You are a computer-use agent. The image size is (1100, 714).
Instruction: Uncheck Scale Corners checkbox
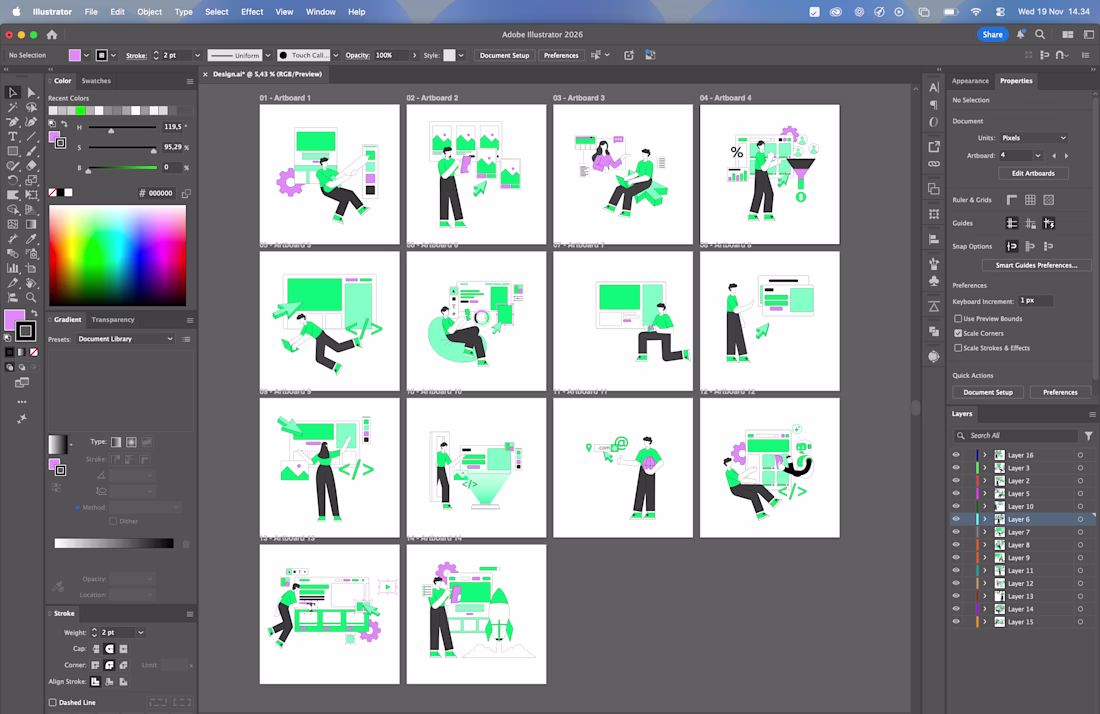click(958, 333)
